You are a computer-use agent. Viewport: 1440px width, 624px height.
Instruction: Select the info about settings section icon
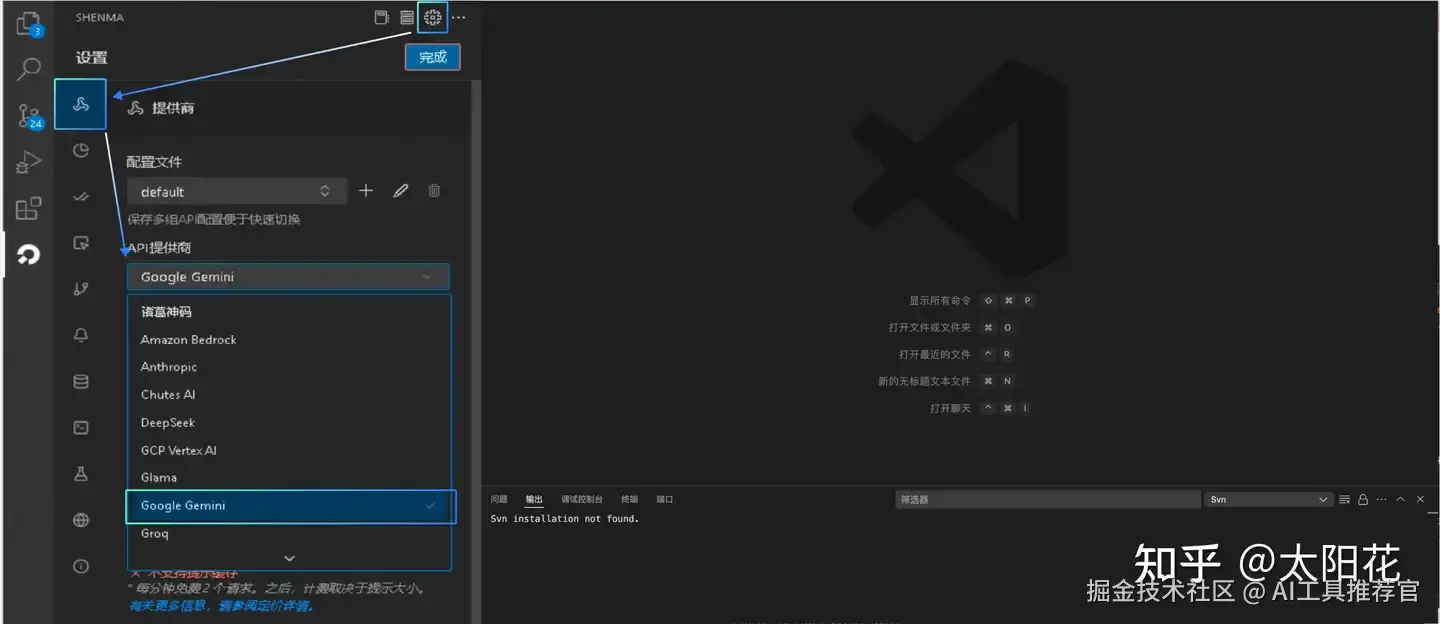pyautogui.click(x=81, y=566)
